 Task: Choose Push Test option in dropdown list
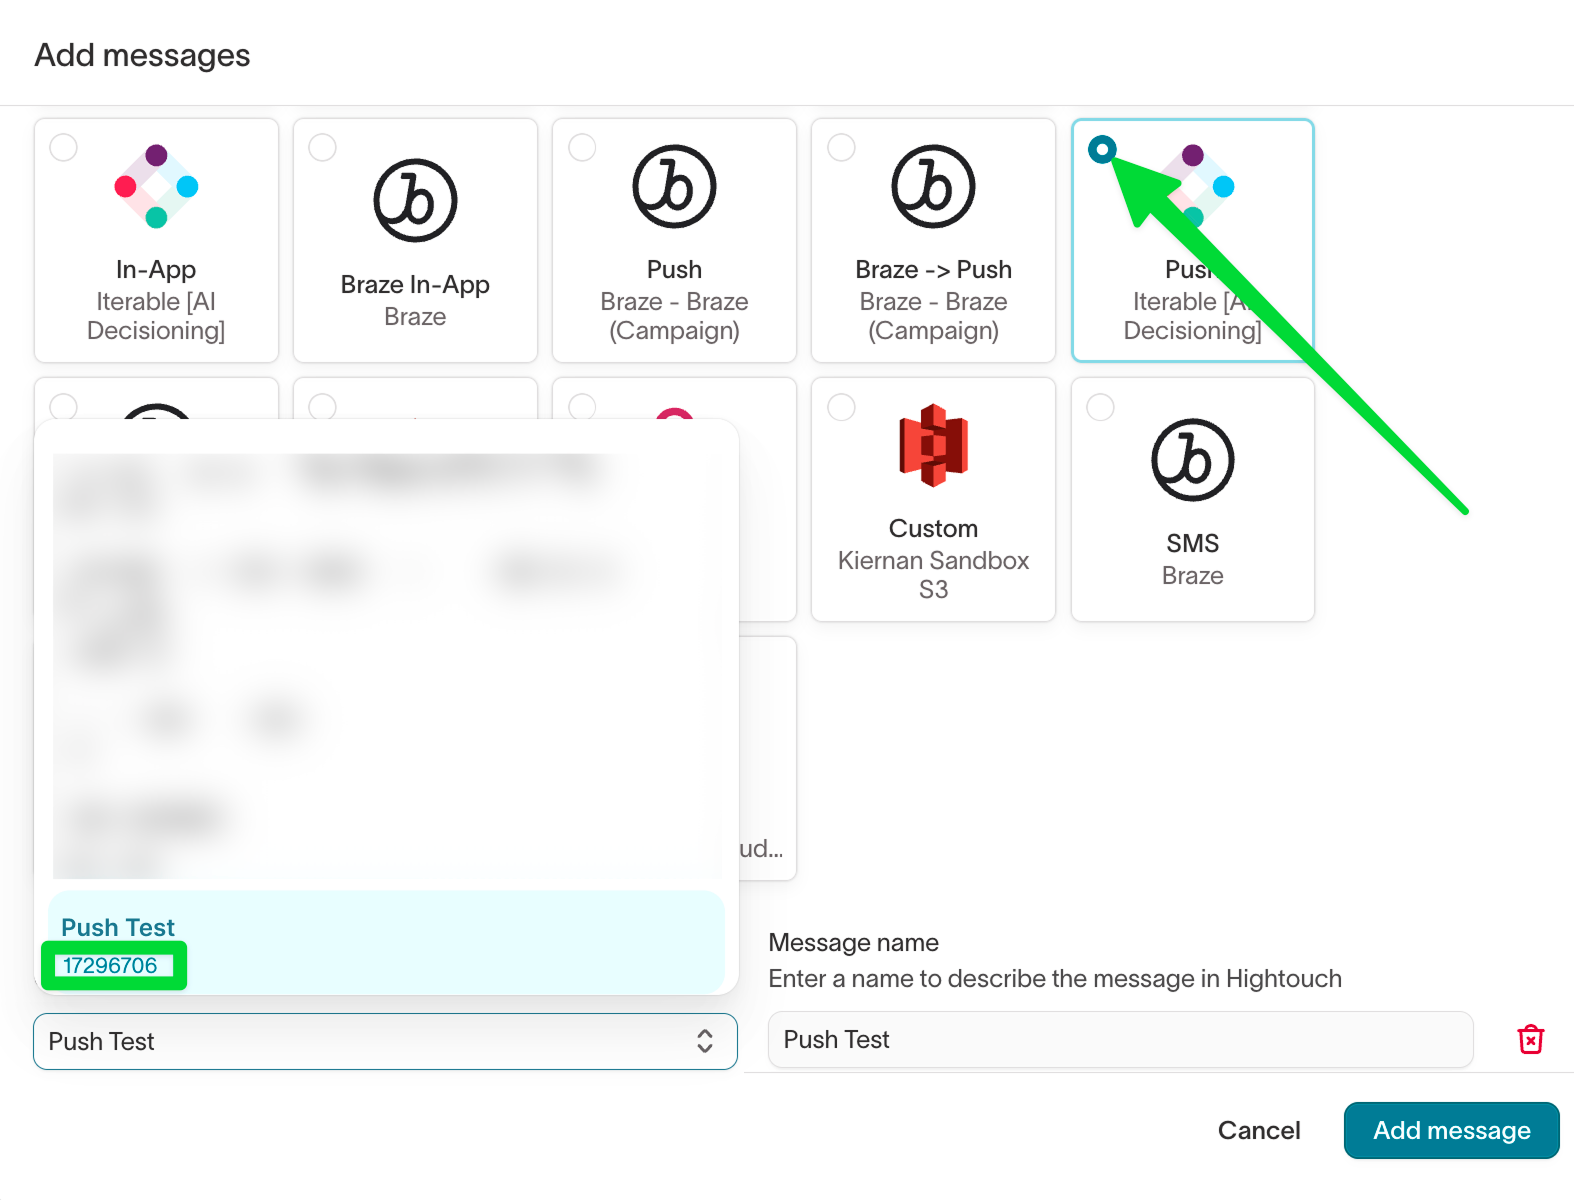coord(118,927)
